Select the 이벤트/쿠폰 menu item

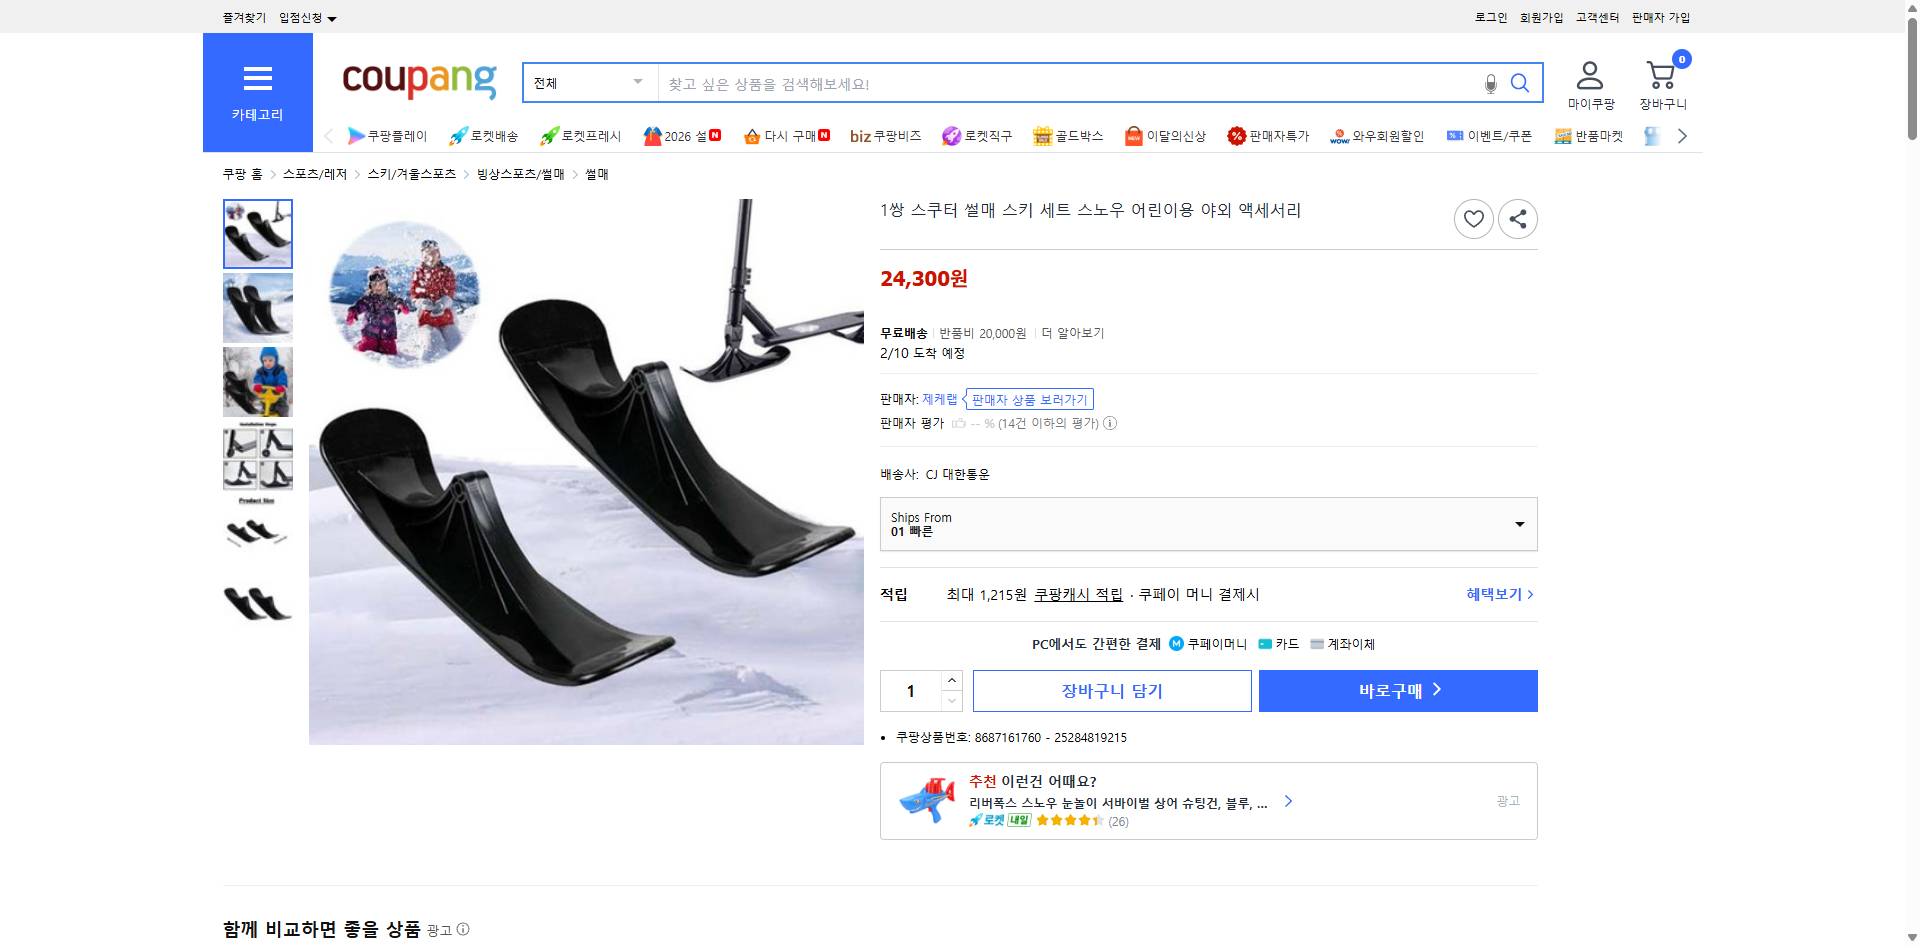point(1489,136)
